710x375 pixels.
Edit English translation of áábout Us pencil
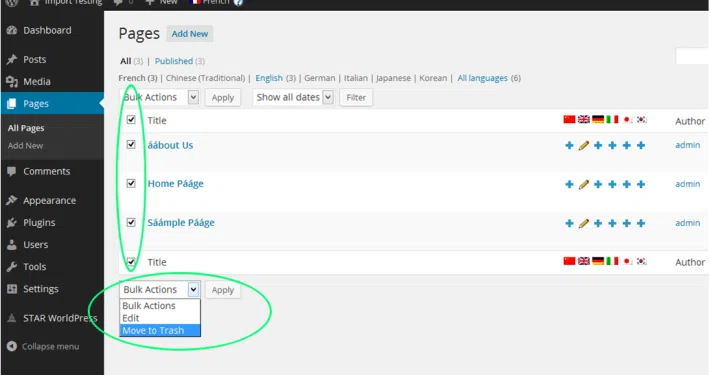tap(584, 145)
